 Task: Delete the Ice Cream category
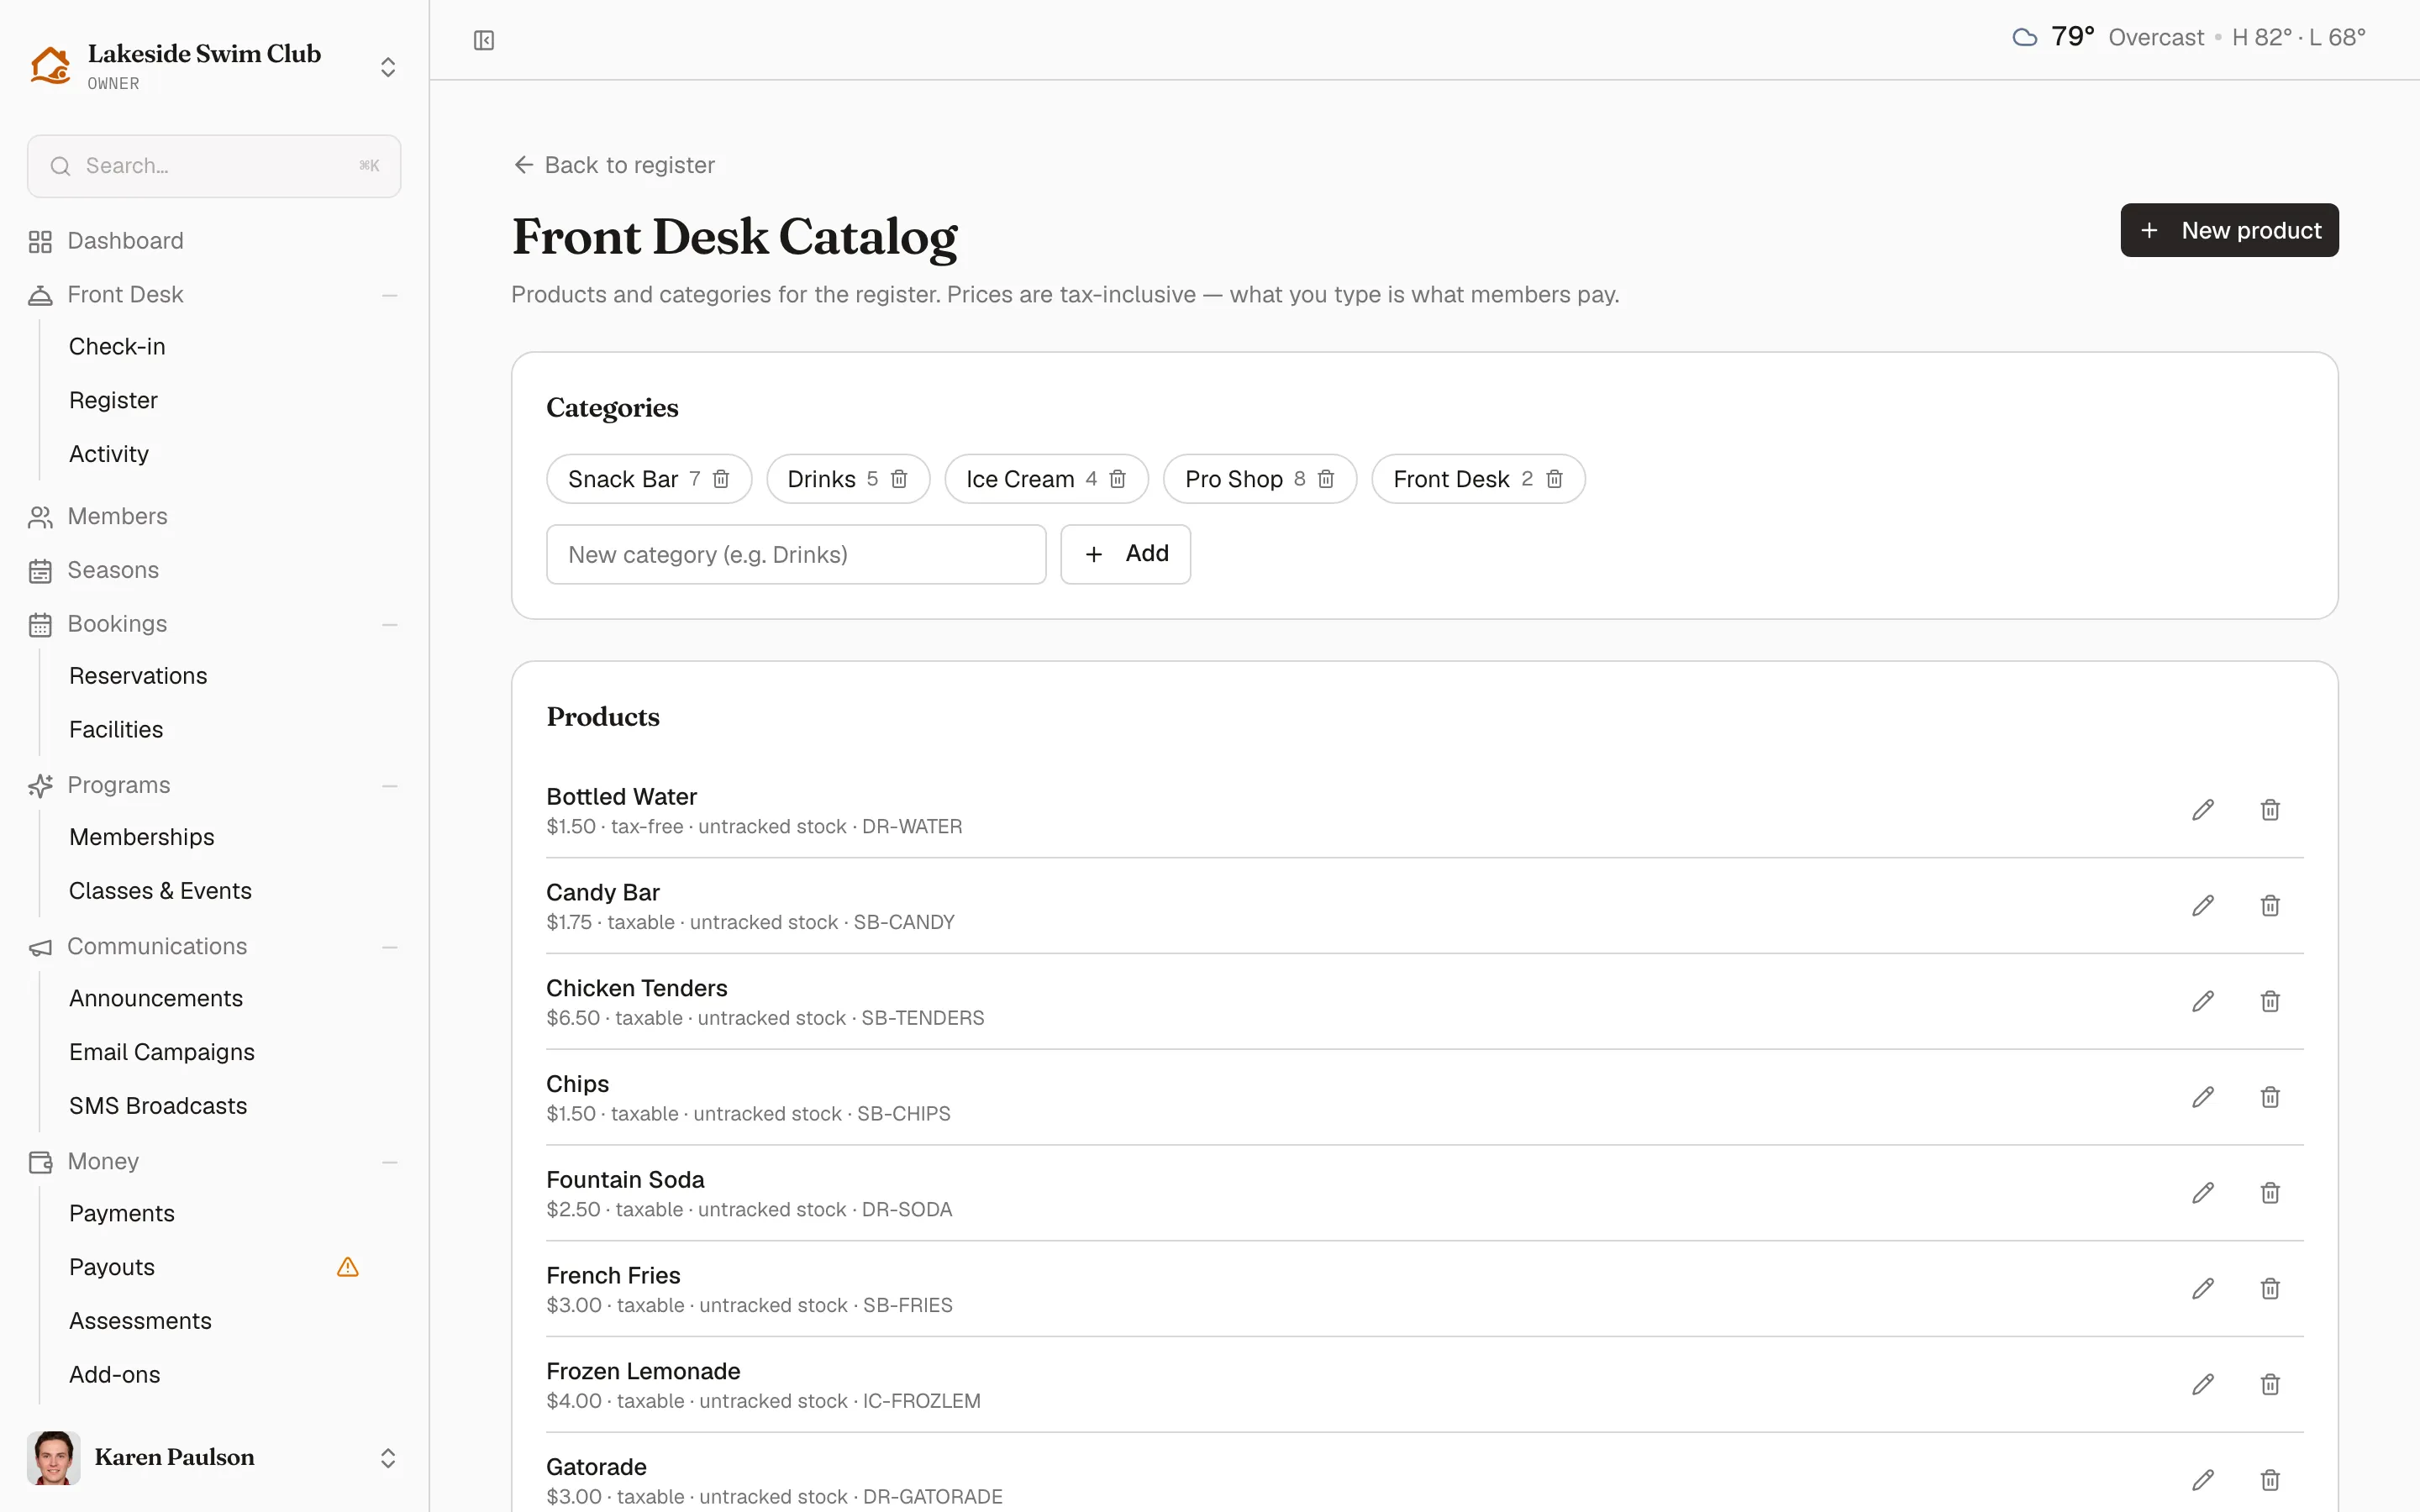pyautogui.click(x=1118, y=479)
